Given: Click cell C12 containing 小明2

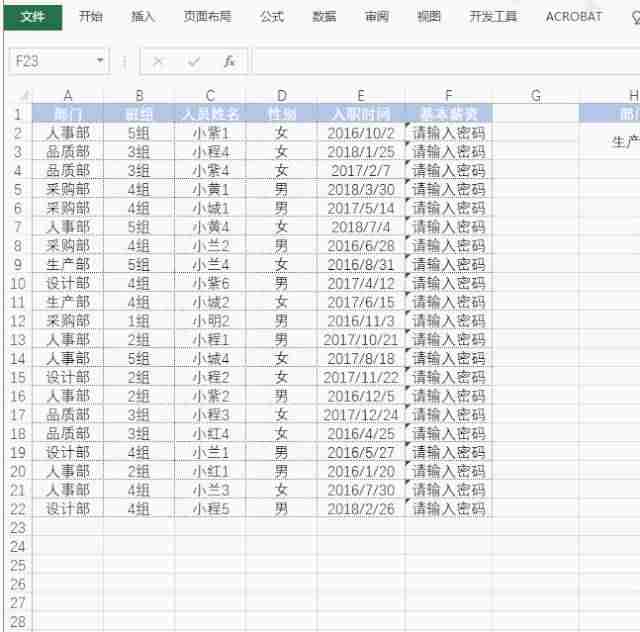Looking at the screenshot, I should [210, 321].
